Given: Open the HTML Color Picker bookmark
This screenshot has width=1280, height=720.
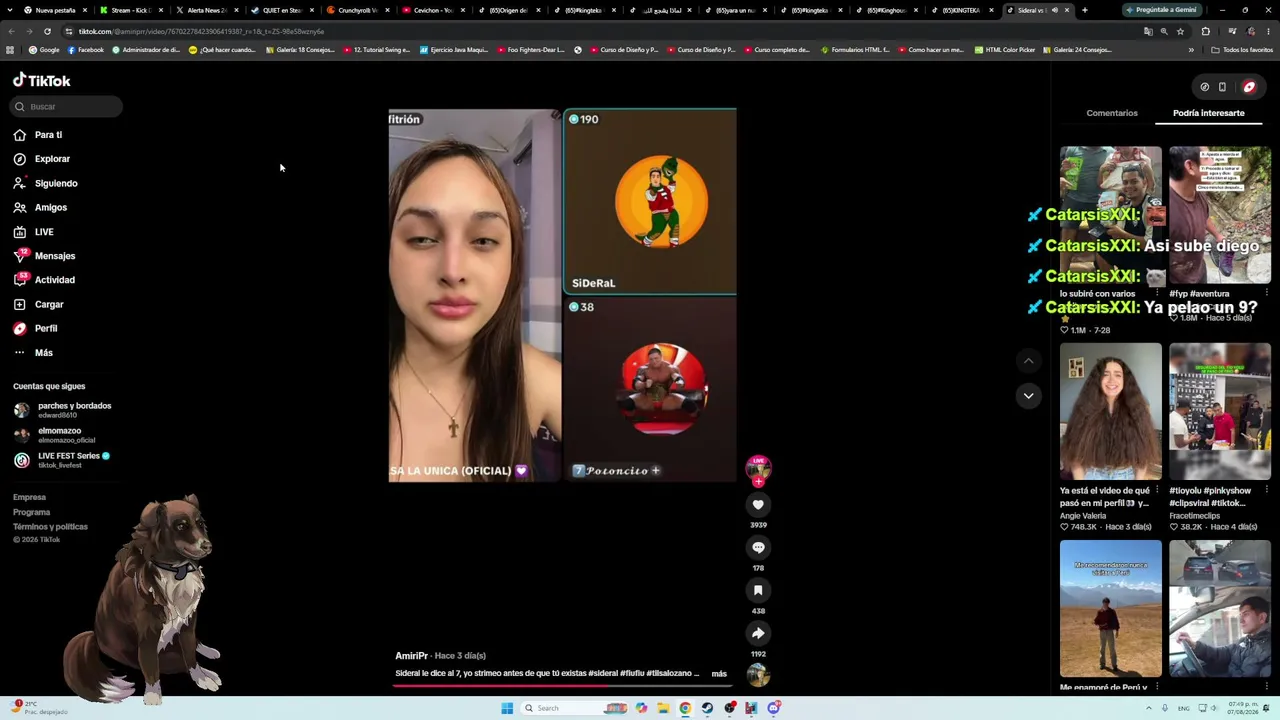Looking at the screenshot, I should click(x=1007, y=50).
